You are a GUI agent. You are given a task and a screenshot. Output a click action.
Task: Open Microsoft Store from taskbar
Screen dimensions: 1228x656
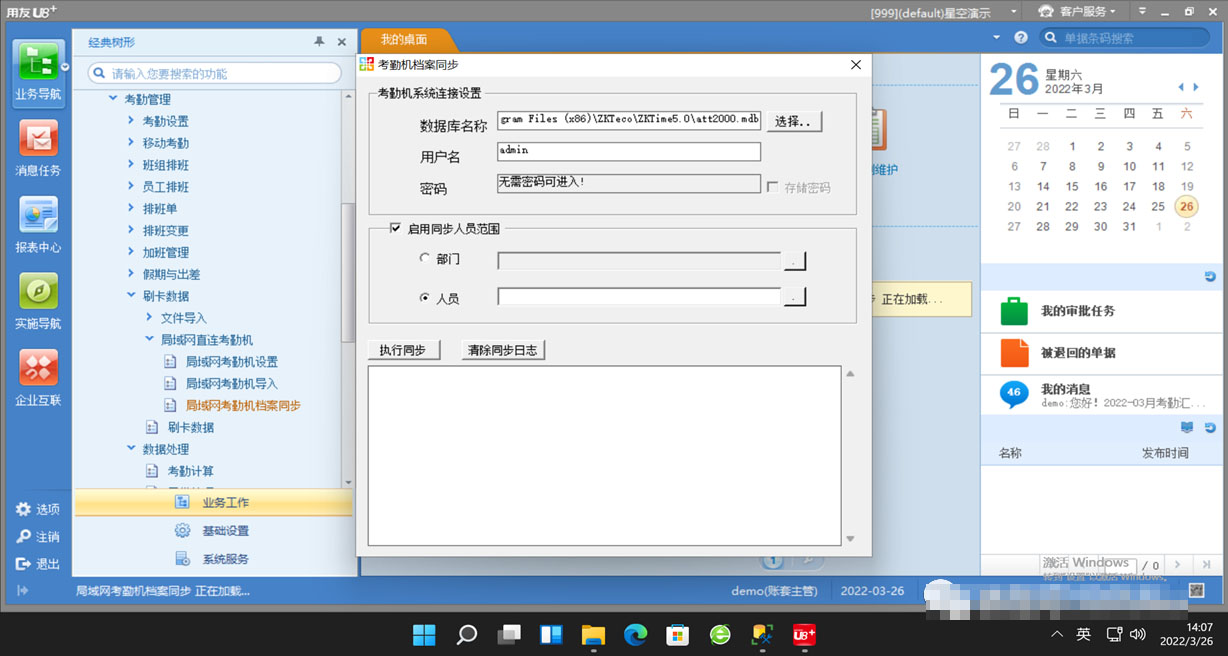(x=678, y=634)
